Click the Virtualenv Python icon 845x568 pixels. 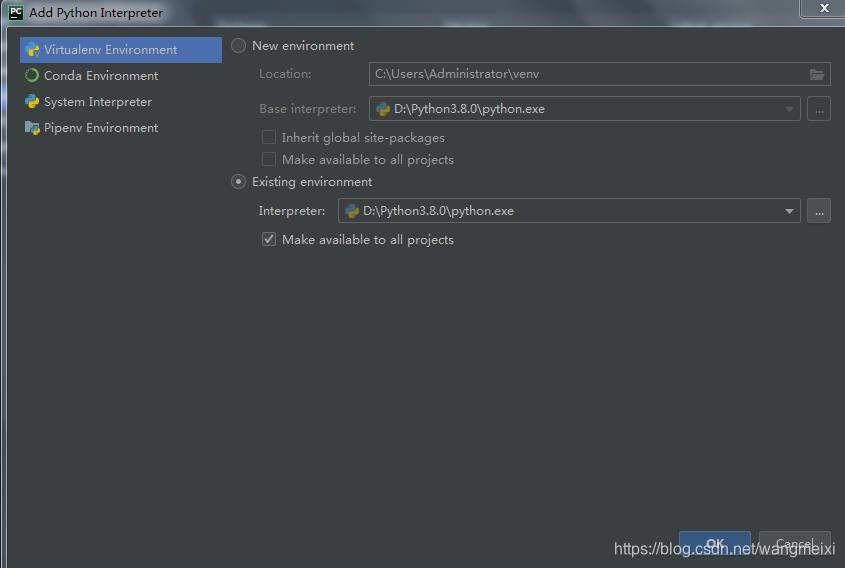[x=32, y=50]
